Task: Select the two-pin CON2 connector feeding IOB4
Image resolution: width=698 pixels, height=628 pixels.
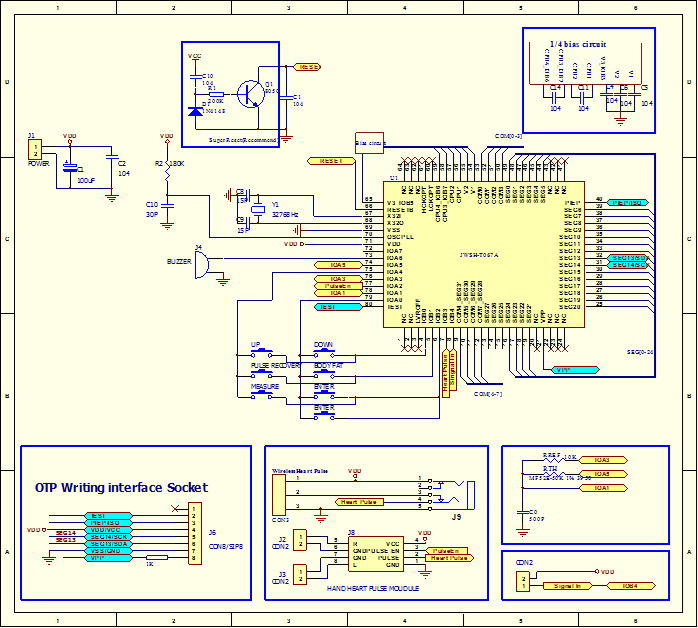Action: click(523, 582)
